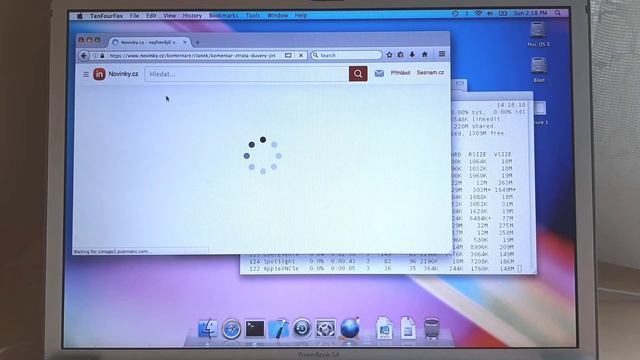Open the downloads arrow icon

click(x=412, y=55)
